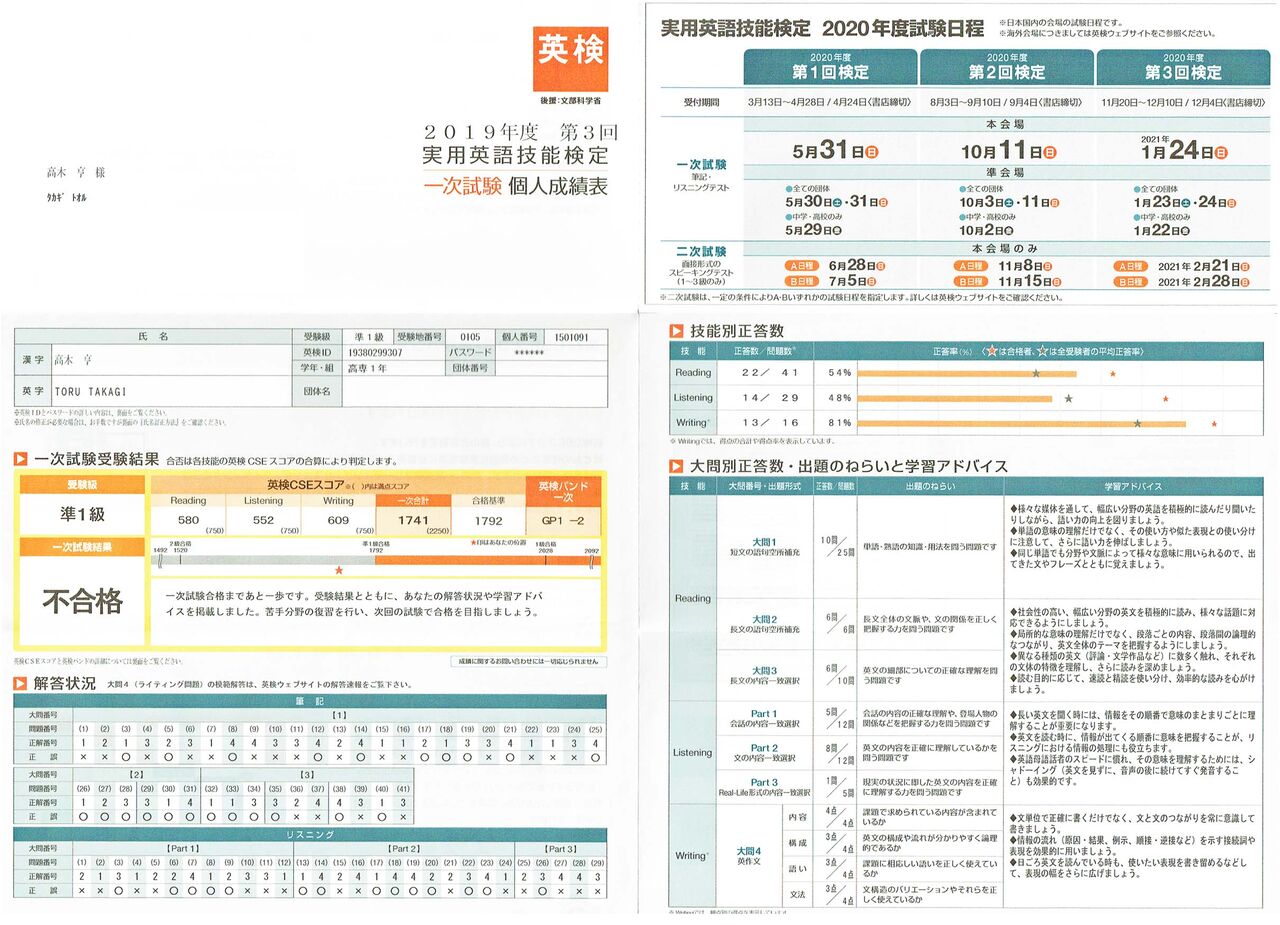Click the 81% Writing accuracy value
1280x925 pixels.
838,423
